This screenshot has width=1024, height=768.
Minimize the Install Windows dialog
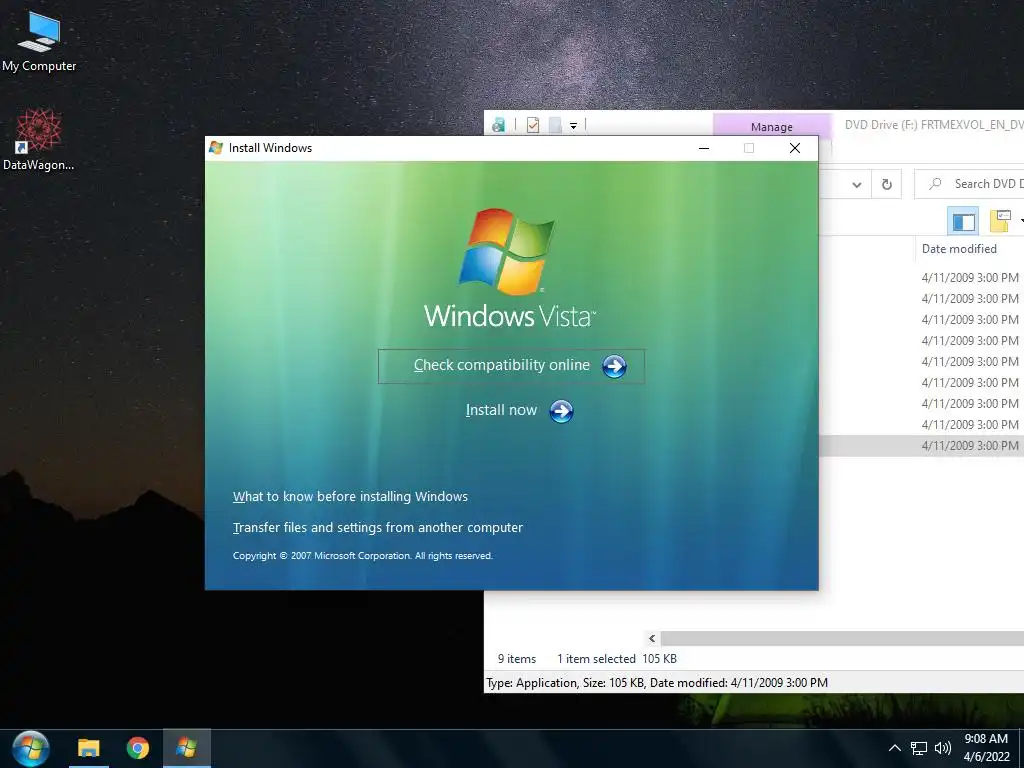(x=704, y=148)
